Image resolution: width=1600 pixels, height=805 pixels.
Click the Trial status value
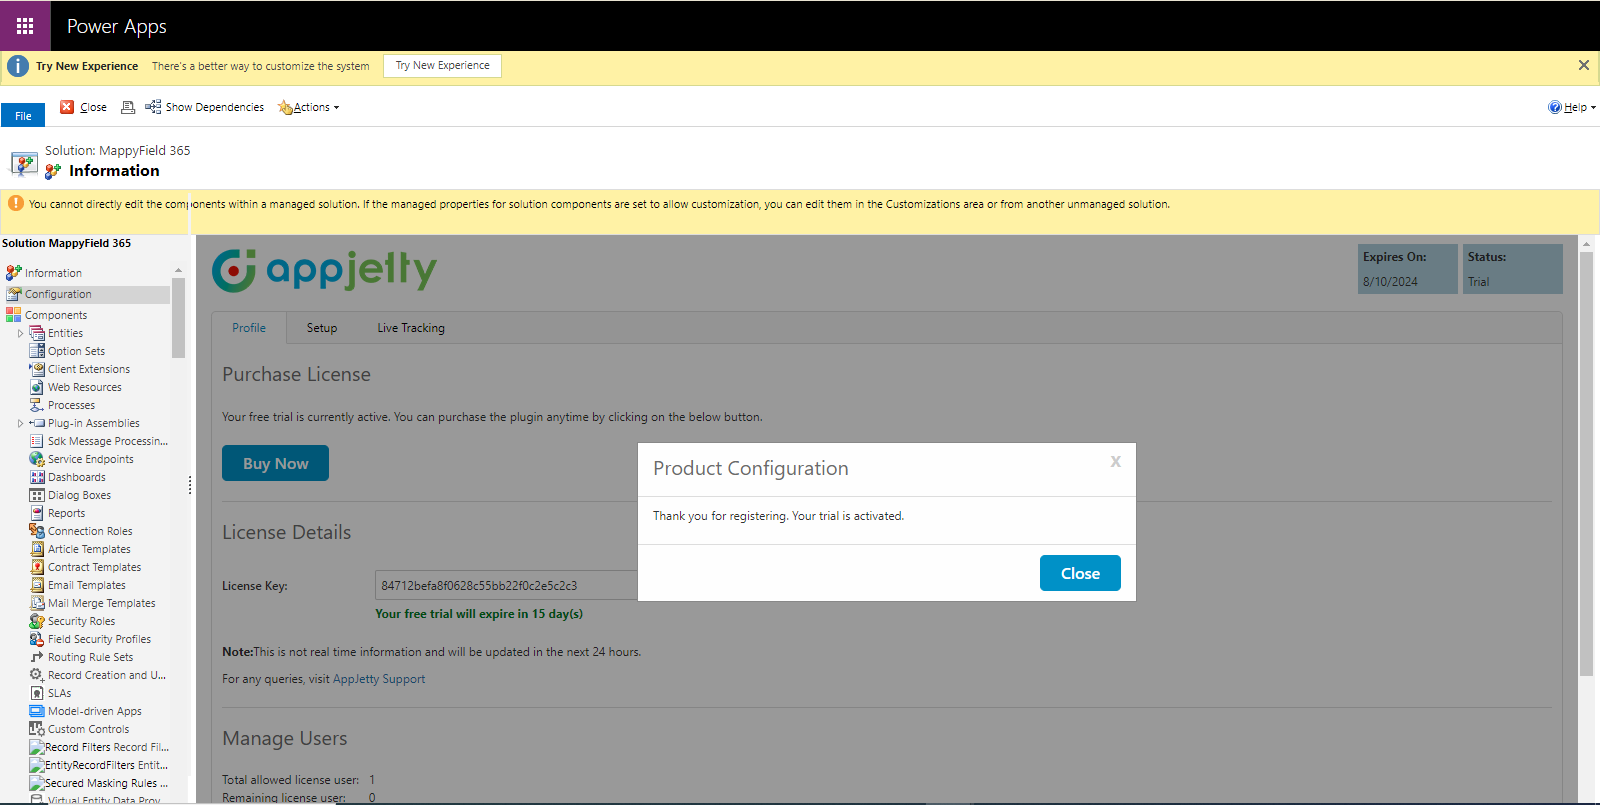(1478, 282)
